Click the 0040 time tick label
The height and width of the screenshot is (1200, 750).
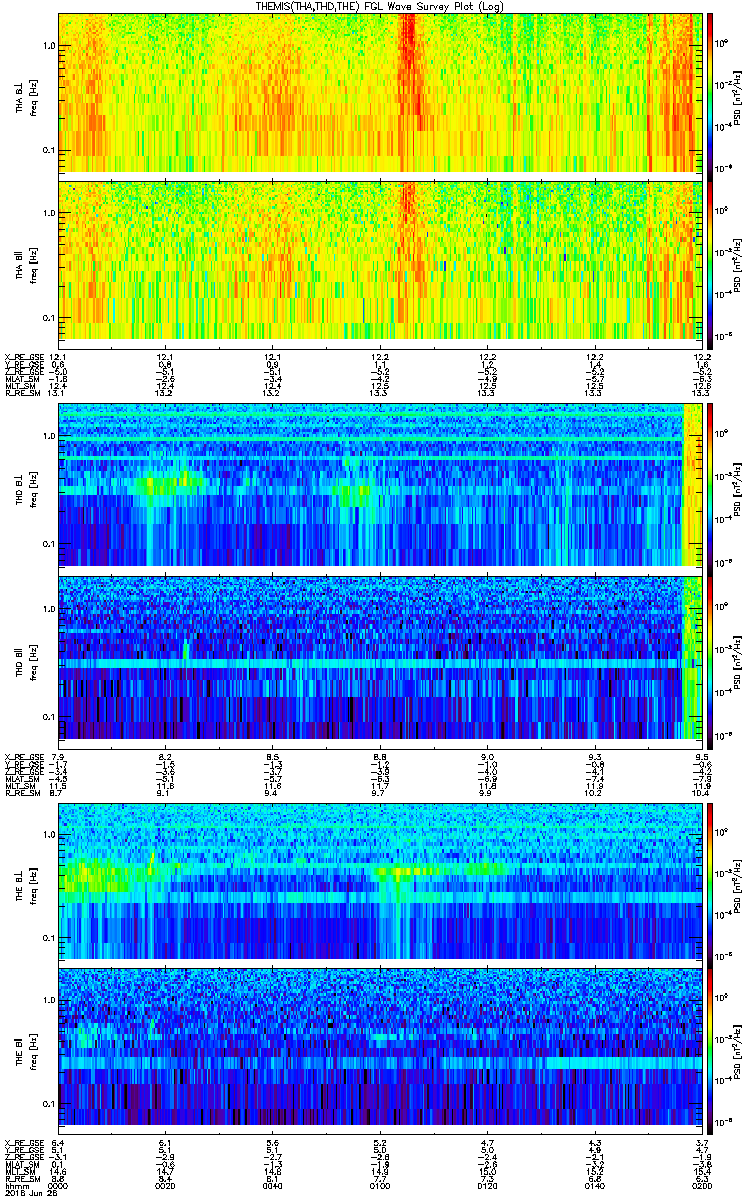[x=272, y=1184]
